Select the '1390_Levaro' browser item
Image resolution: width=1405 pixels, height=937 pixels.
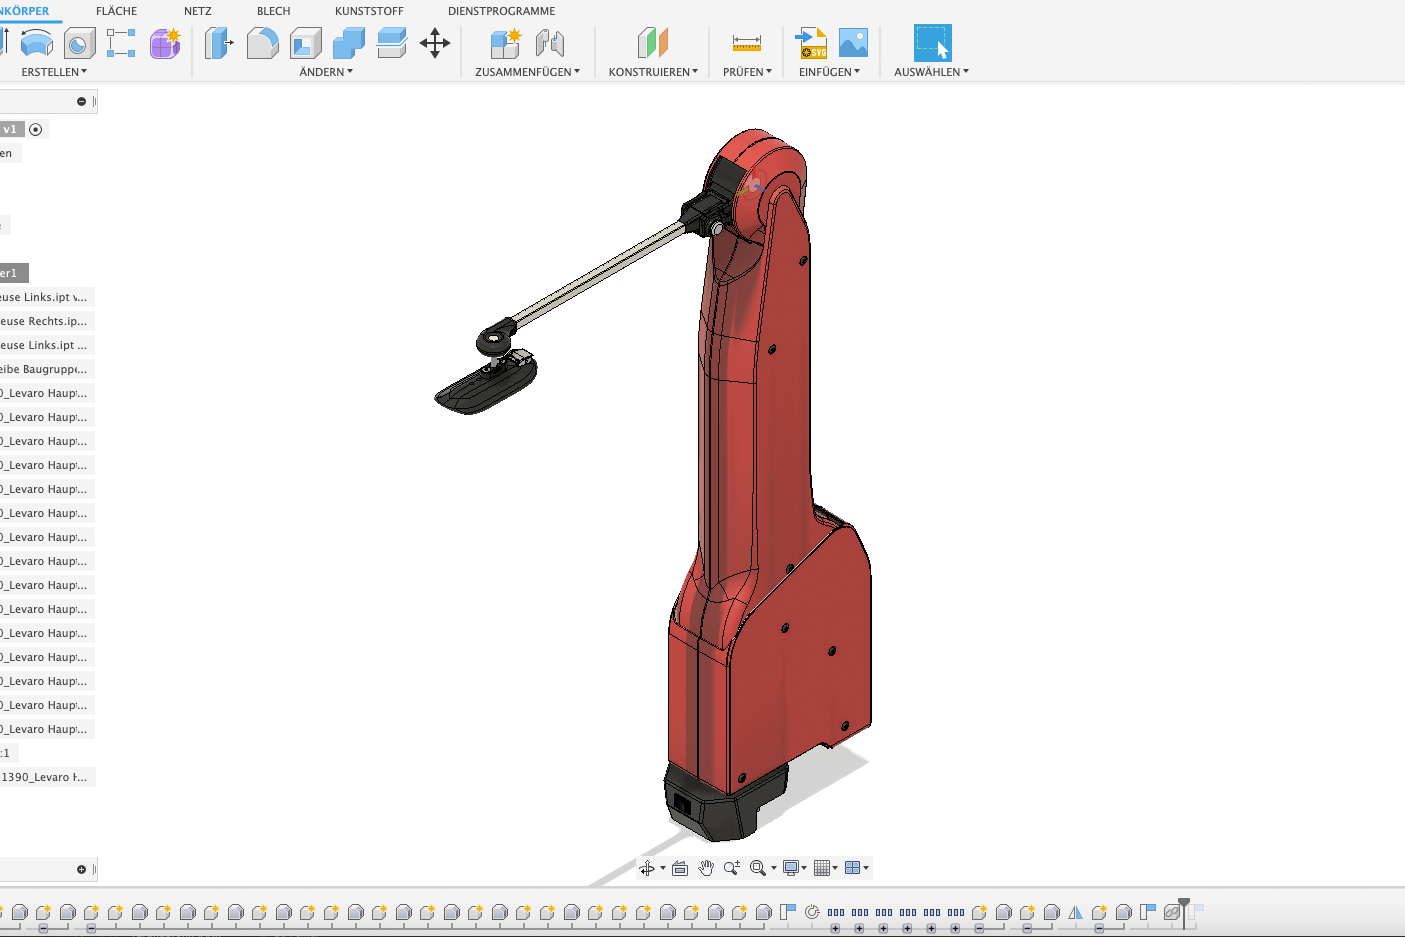[x=46, y=777]
